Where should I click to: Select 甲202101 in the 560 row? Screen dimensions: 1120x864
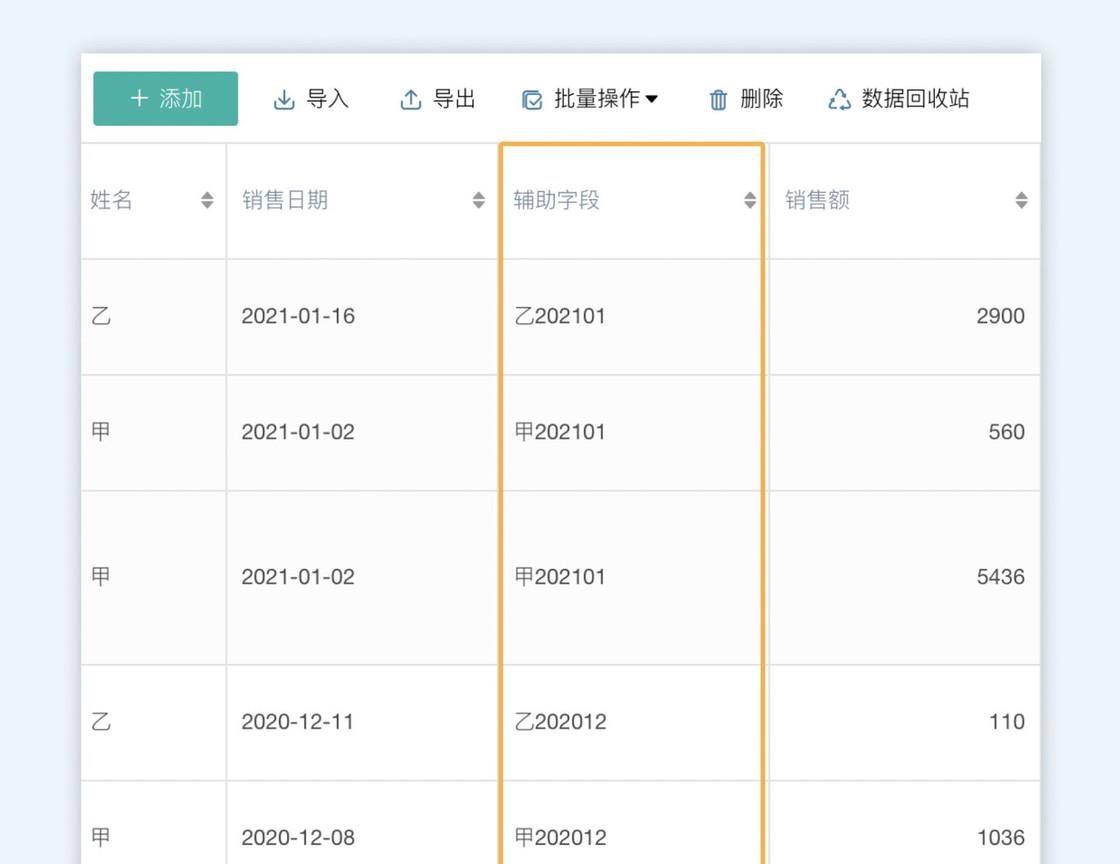[560, 432]
